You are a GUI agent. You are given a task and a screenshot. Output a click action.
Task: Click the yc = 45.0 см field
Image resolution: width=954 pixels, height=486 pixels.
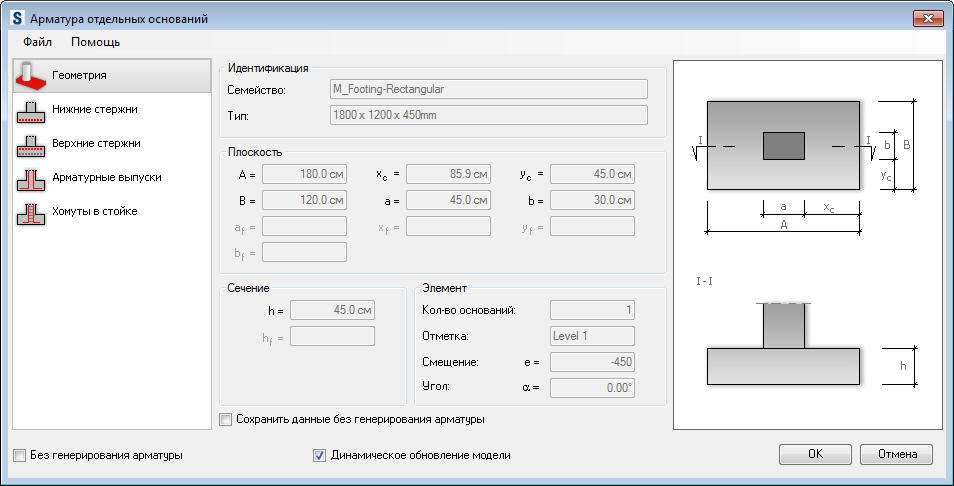[593, 174]
